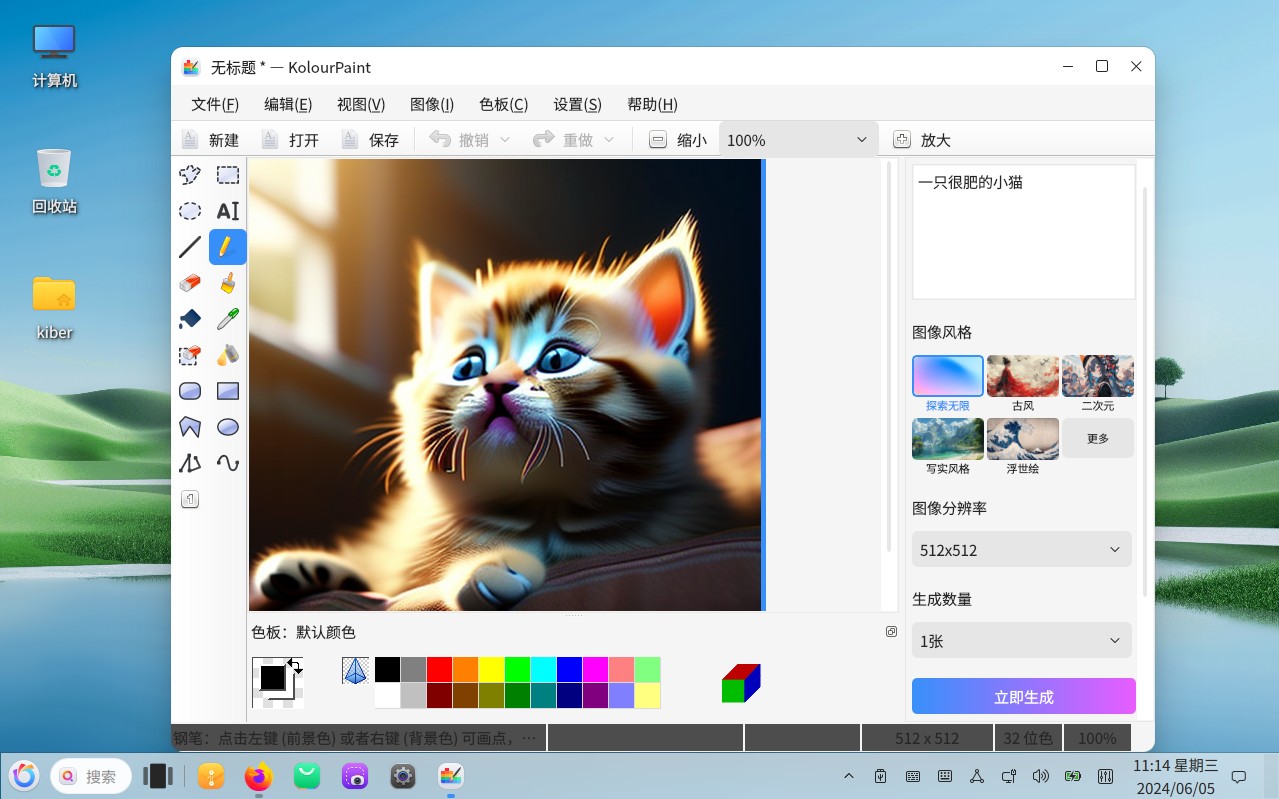1279x799 pixels.
Task: Click the 撤销 (Undo) toolbar button
Action: pos(459,140)
